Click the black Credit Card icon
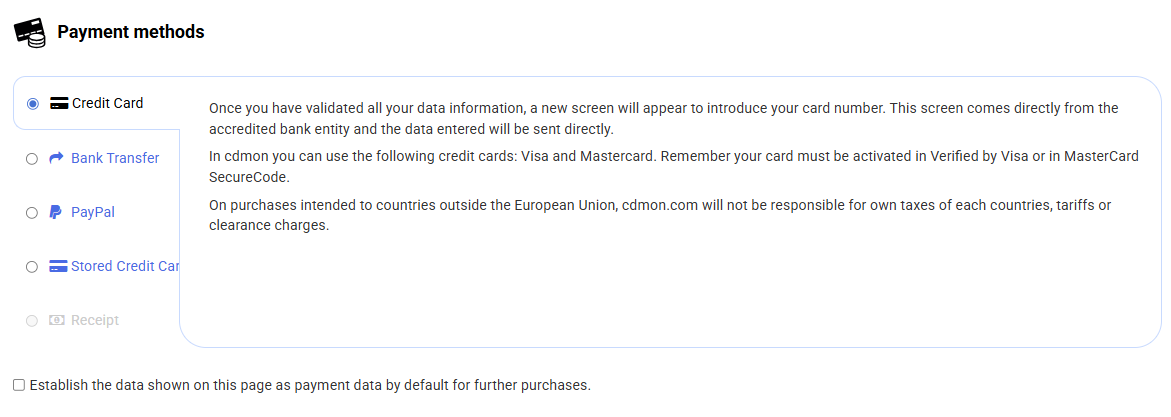The width and height of the screenshot is (1171, 417). click(x=58, y=104)
